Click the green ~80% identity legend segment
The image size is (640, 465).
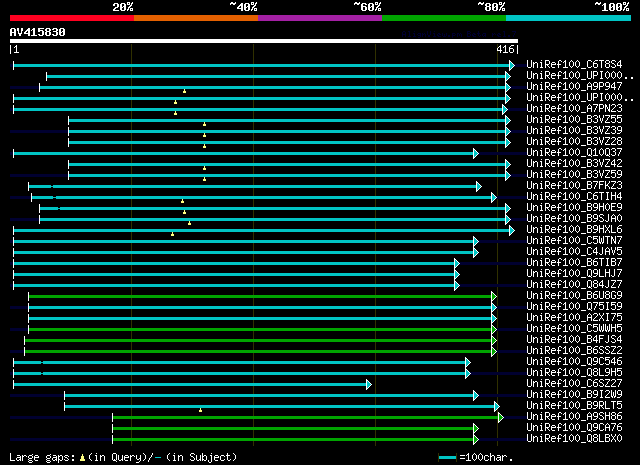pyautogui.click(x=444, y=18)
